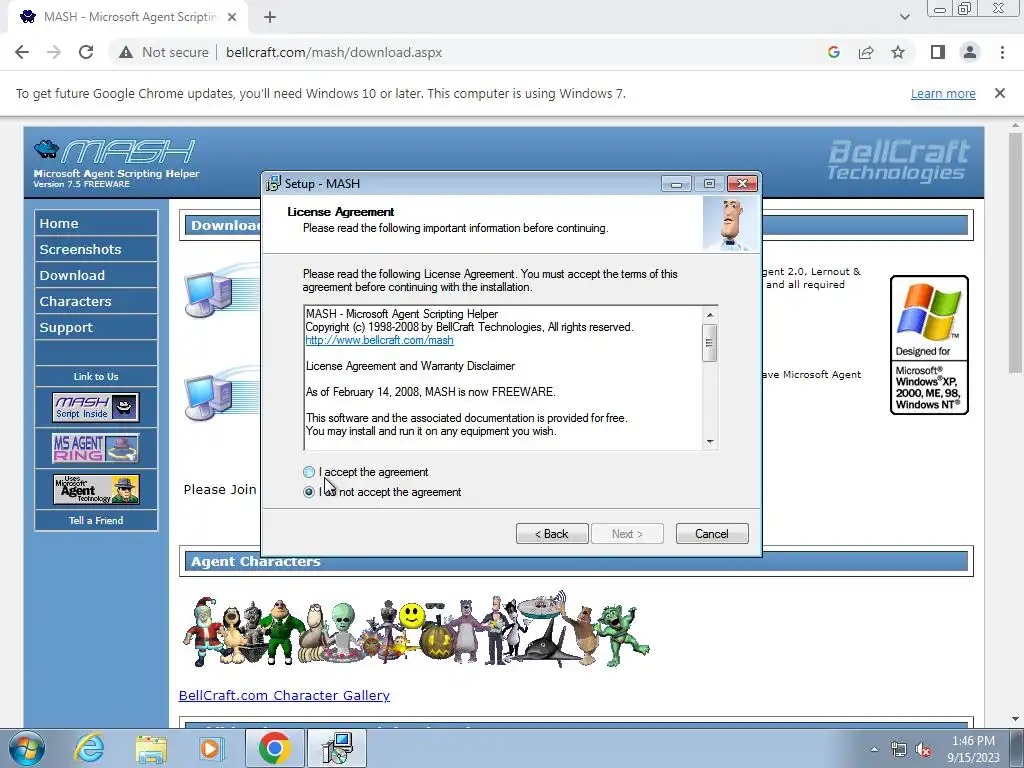Open the Home page in sidebar
Image resolution: width=1024 pixels, height=768 pixels.
[96, 223]
